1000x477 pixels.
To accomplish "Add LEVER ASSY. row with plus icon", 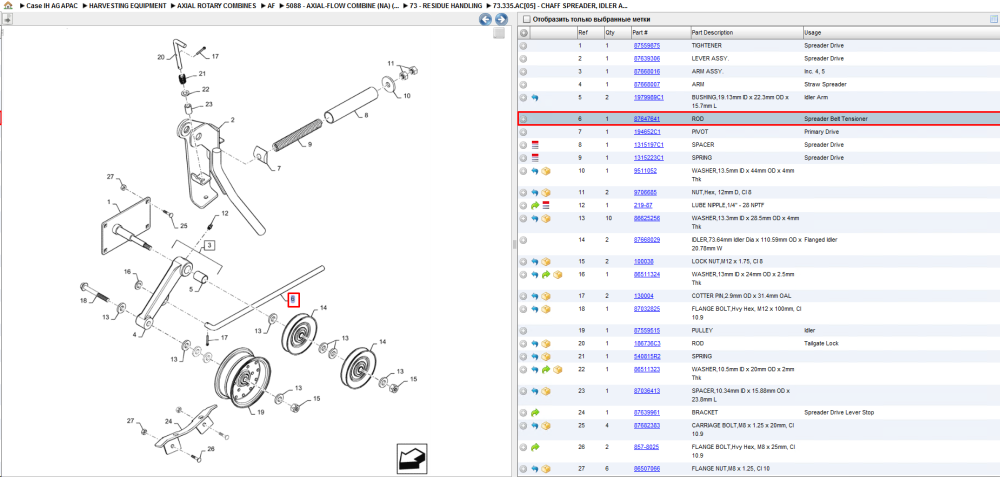I will (x=524, y=59).
